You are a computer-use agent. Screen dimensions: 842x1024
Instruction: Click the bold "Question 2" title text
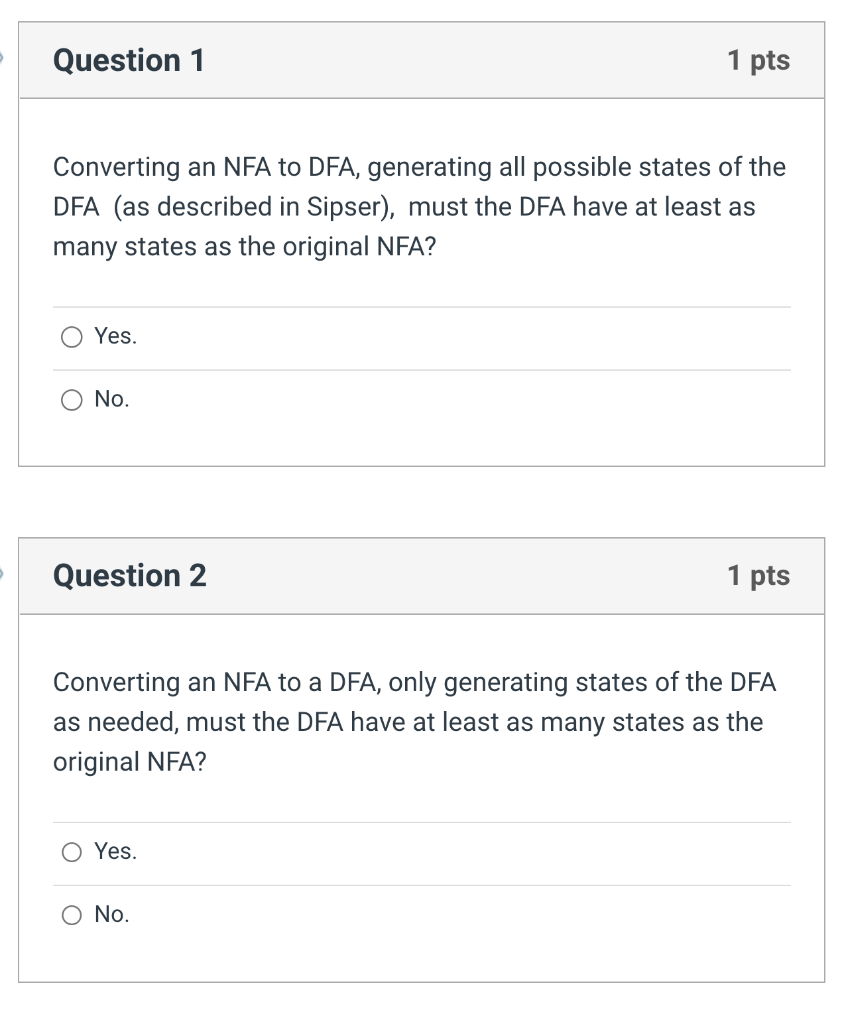pos(127,576)
